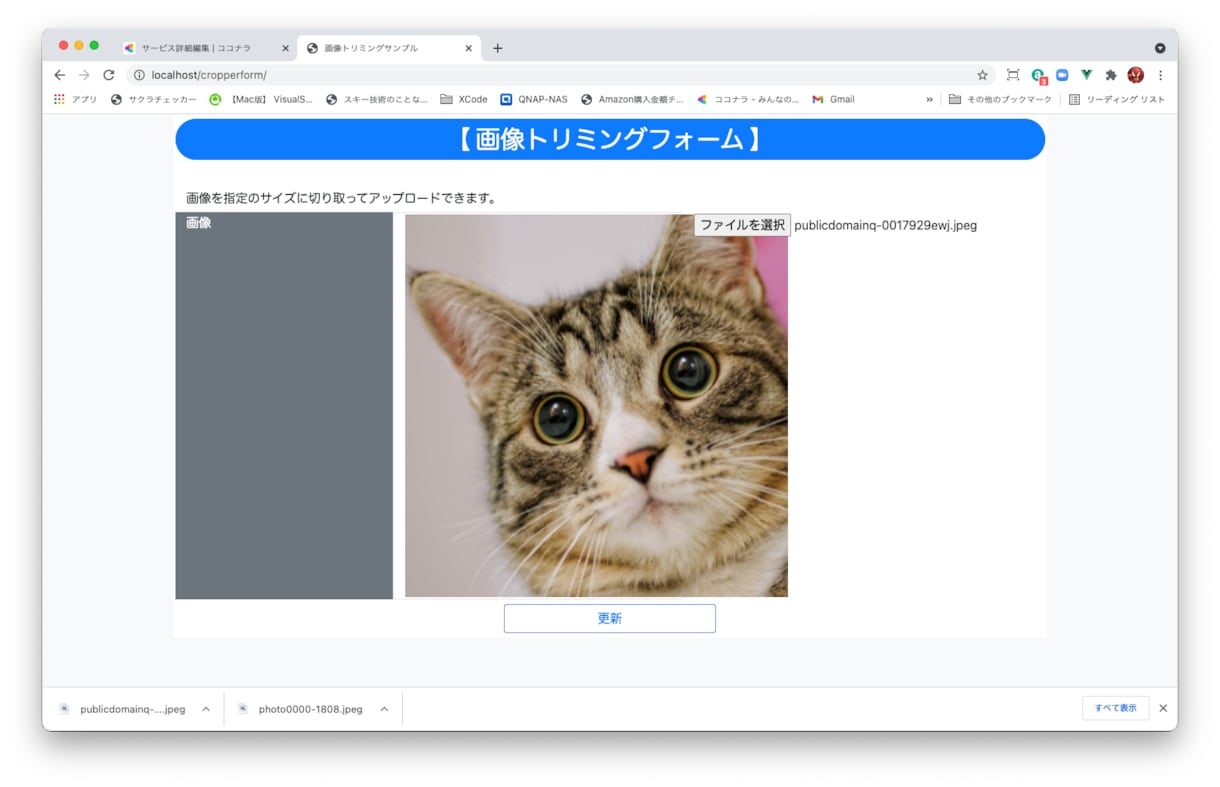This screenshot has height=787, width=1220.
Task: Go back to the previous page
Action: pos(60,75)
